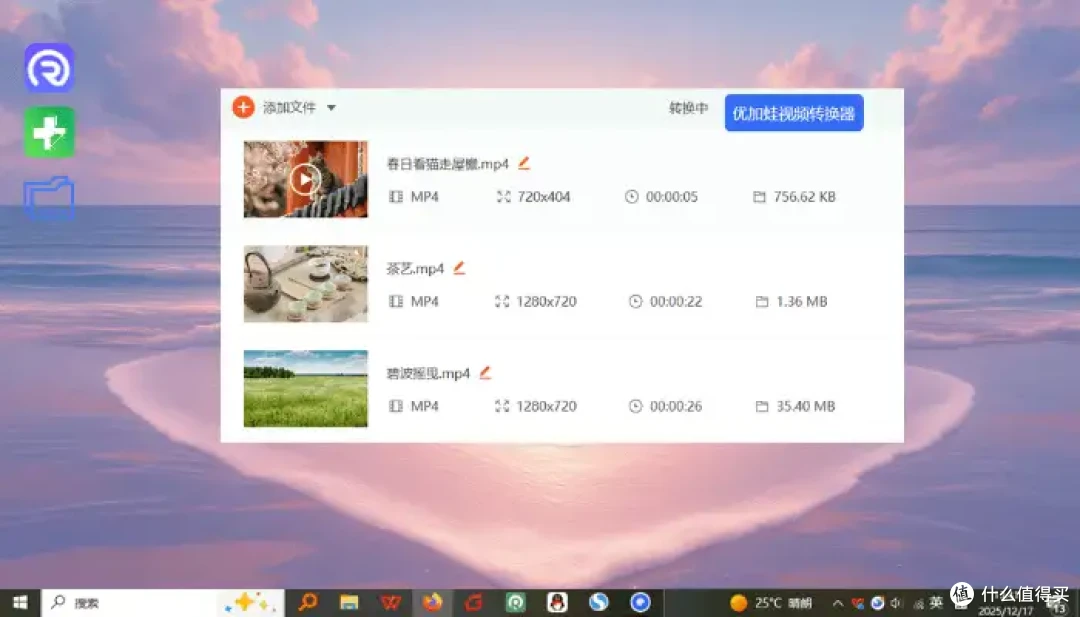Open WPS Office from the taskbar
This screenshot has width=1080, height=617.
(x=391, y=603)
